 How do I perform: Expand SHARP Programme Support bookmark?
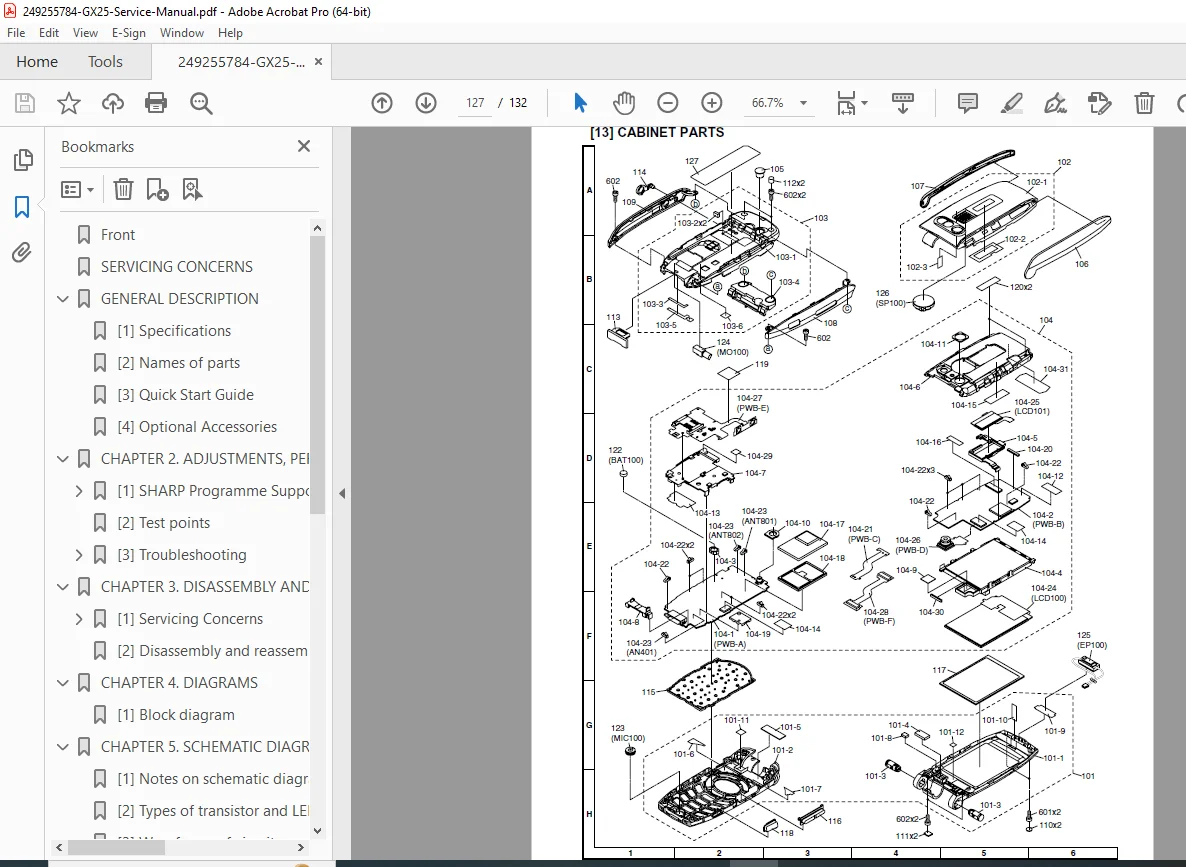coord(79,491)
